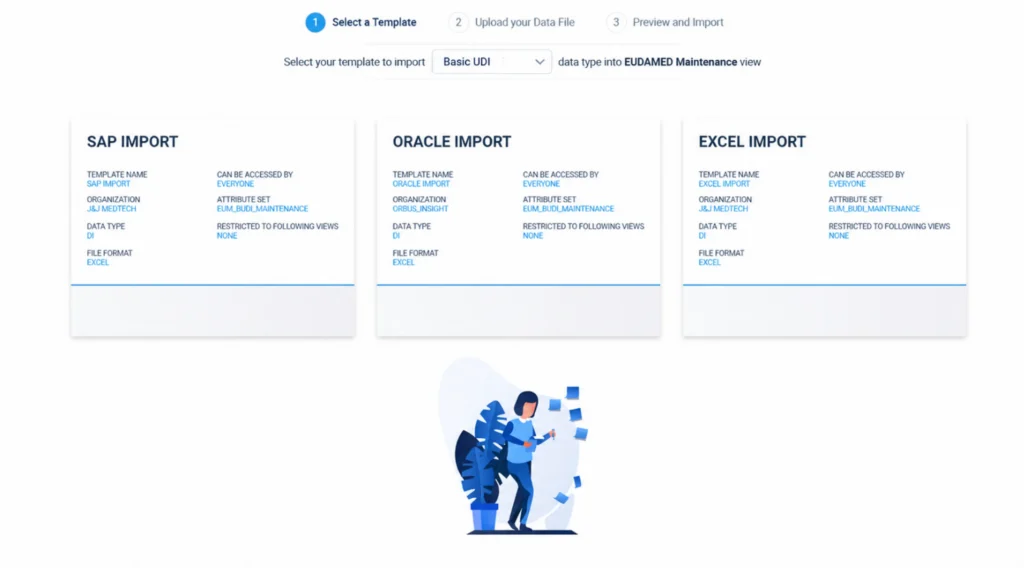
Task: Click J&J MEDTECH in EXCEL IMPORT card
Action: click(x=723, y=209)
